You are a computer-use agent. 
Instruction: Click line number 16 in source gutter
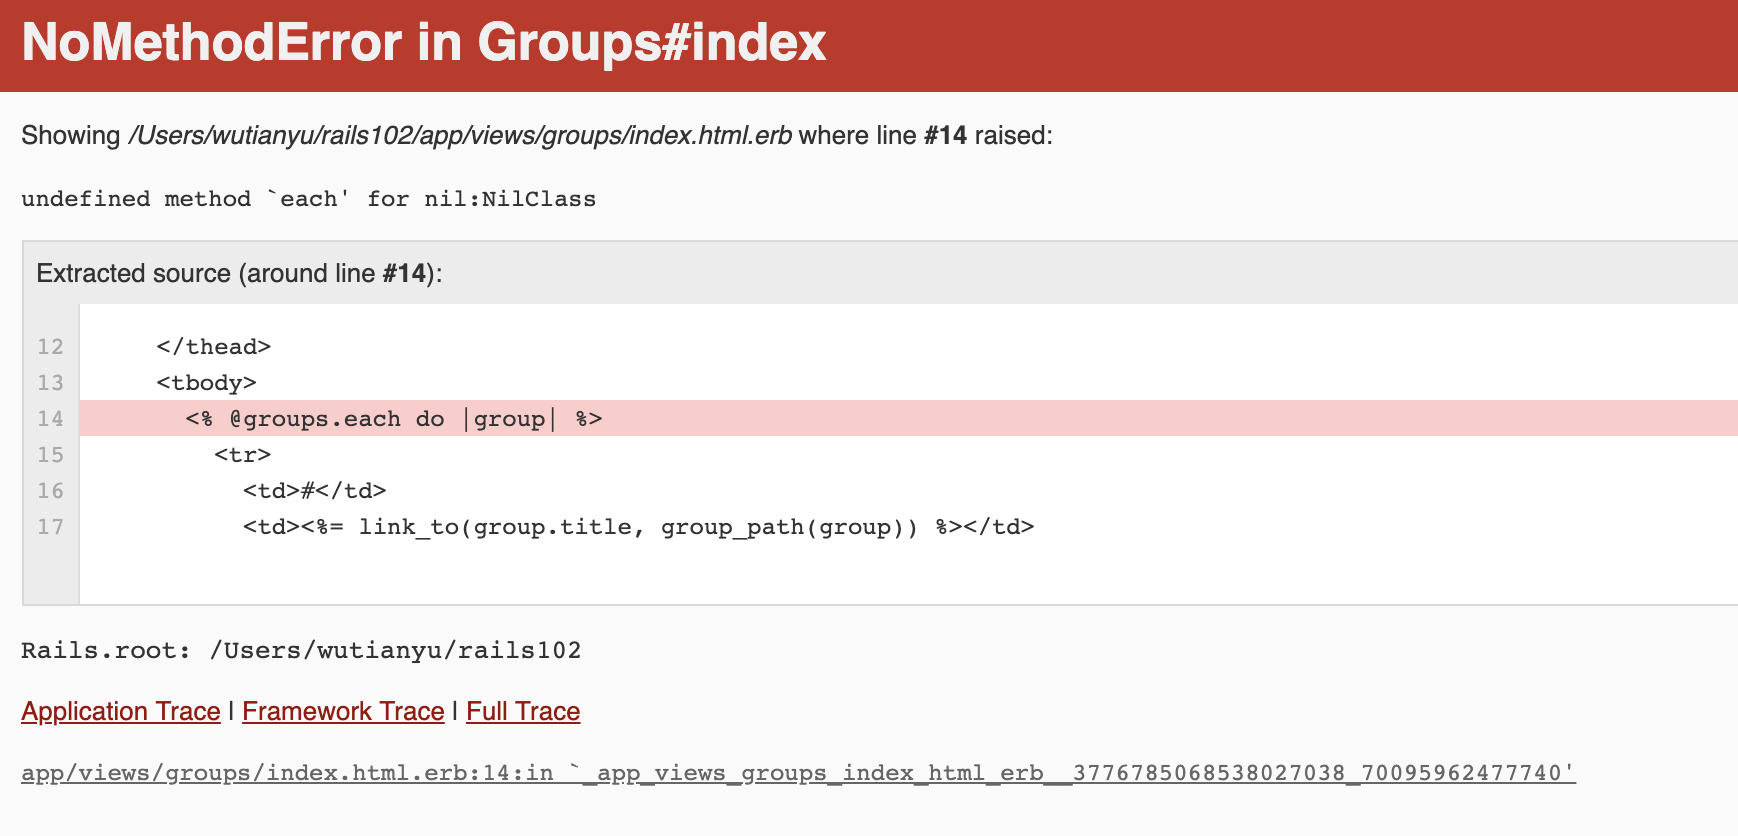pyautogui.click(x=50, y=491)
